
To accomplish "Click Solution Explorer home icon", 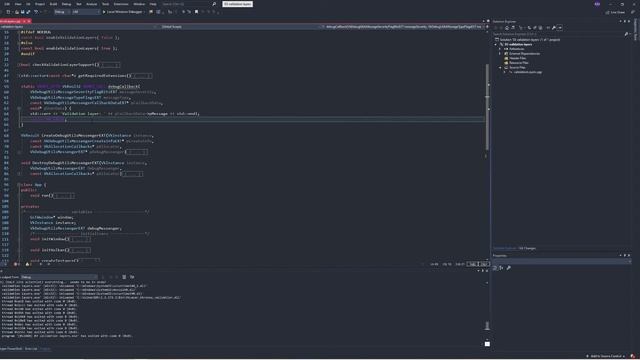I will (507, 28).
